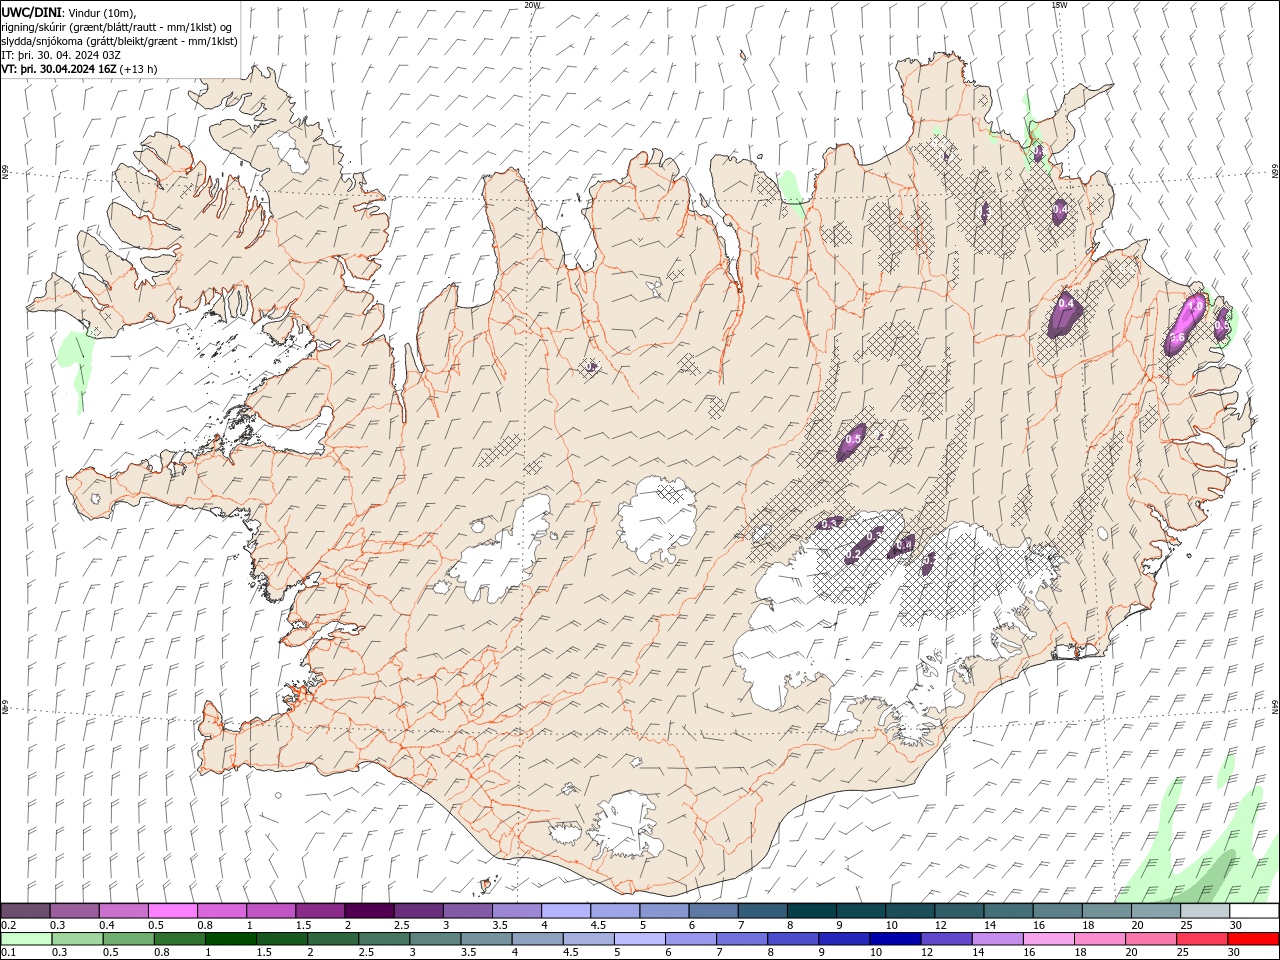Click the 15W longitude label at the top

click(1059, 5)
